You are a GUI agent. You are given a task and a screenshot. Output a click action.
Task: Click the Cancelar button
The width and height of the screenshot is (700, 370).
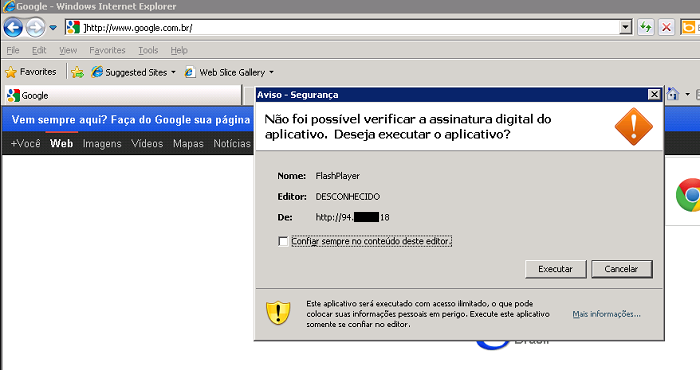[x=621, y=269]
